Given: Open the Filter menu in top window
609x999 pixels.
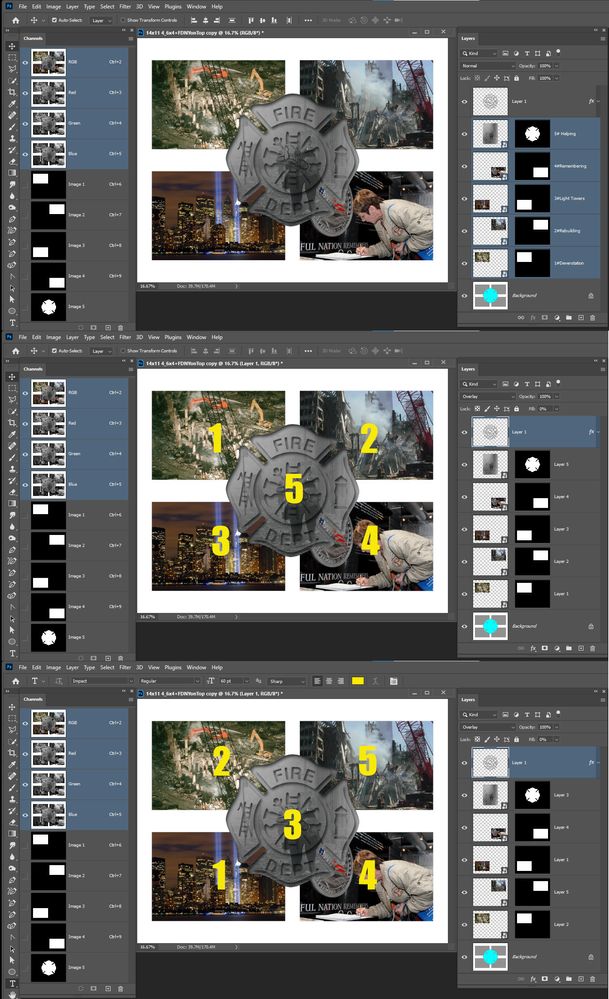Looking at the screenshot, I should pyautogui.click(x=125, y=6).
